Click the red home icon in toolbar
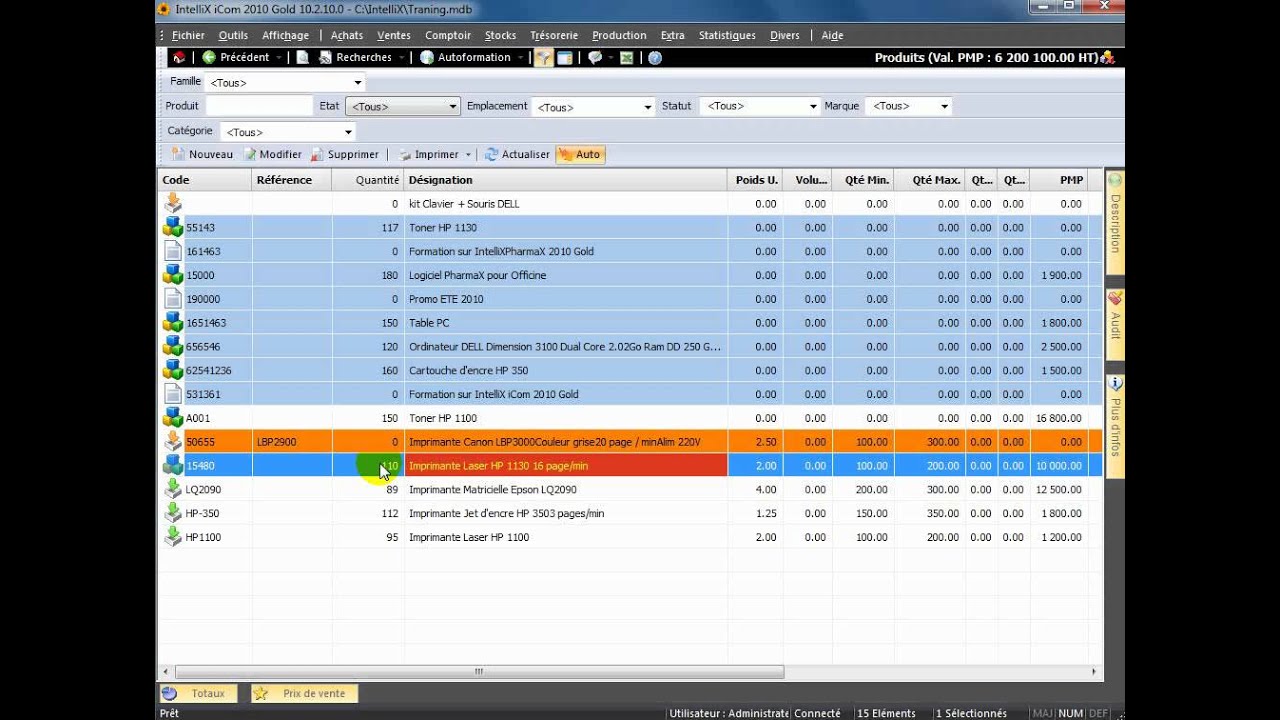 179,58
